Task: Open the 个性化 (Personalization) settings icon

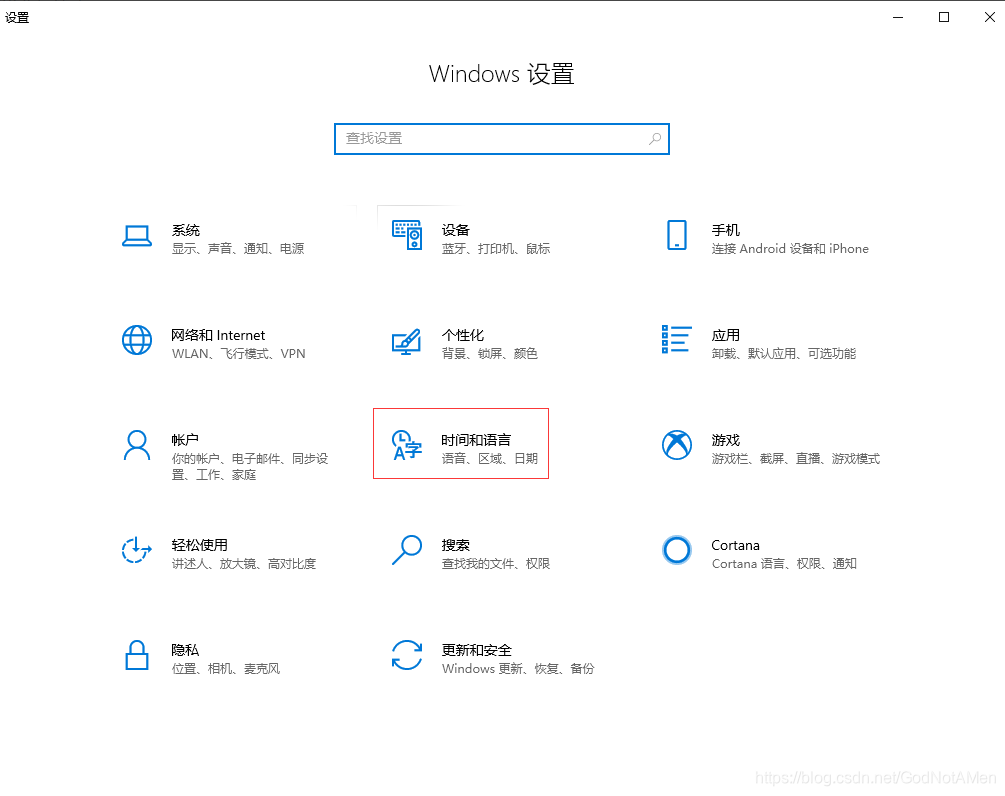Action: (407, 340)
